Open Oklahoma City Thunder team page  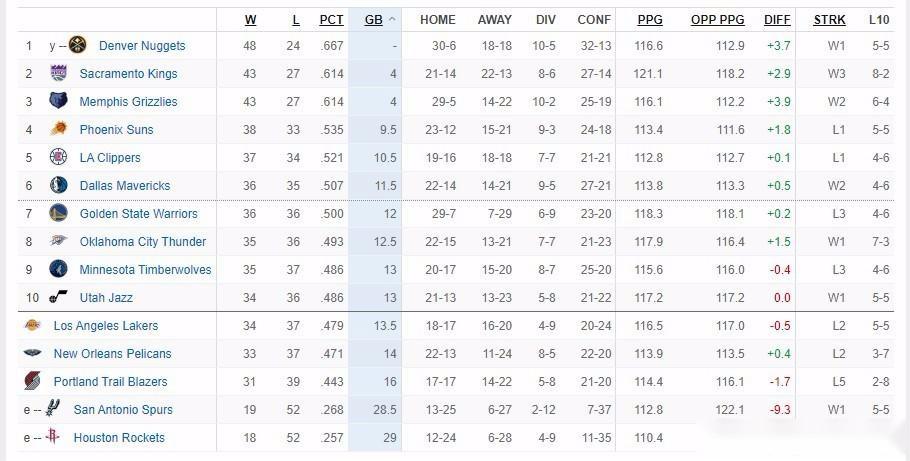point(143,241)
